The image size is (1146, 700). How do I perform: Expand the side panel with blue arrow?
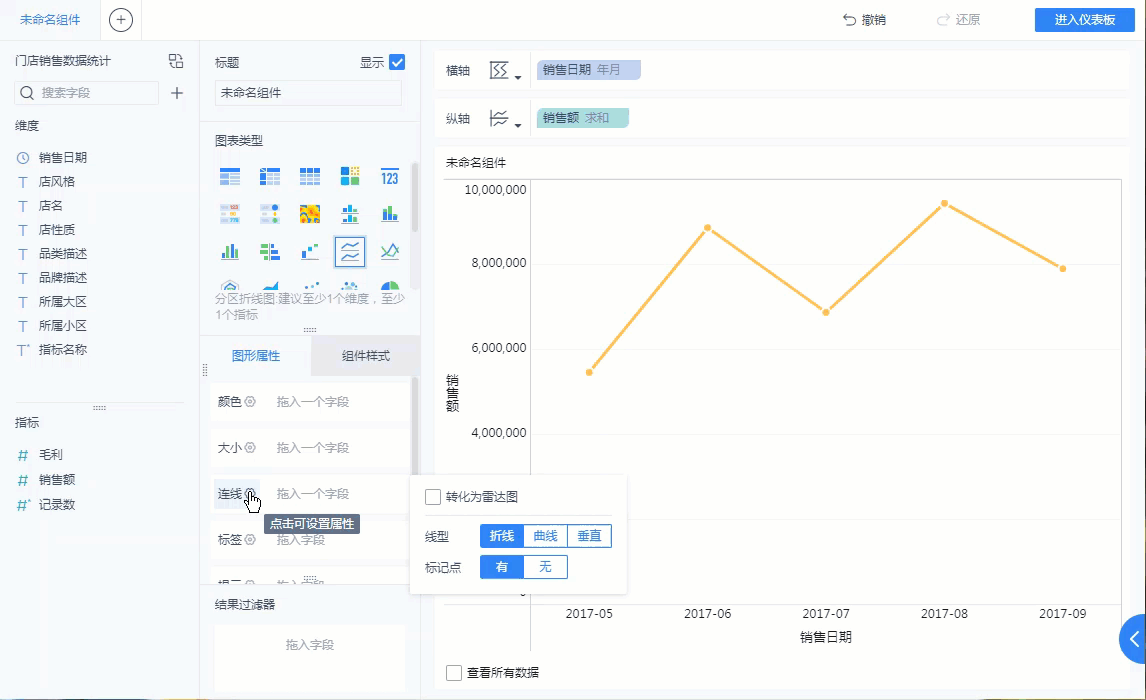[1133, 639]
